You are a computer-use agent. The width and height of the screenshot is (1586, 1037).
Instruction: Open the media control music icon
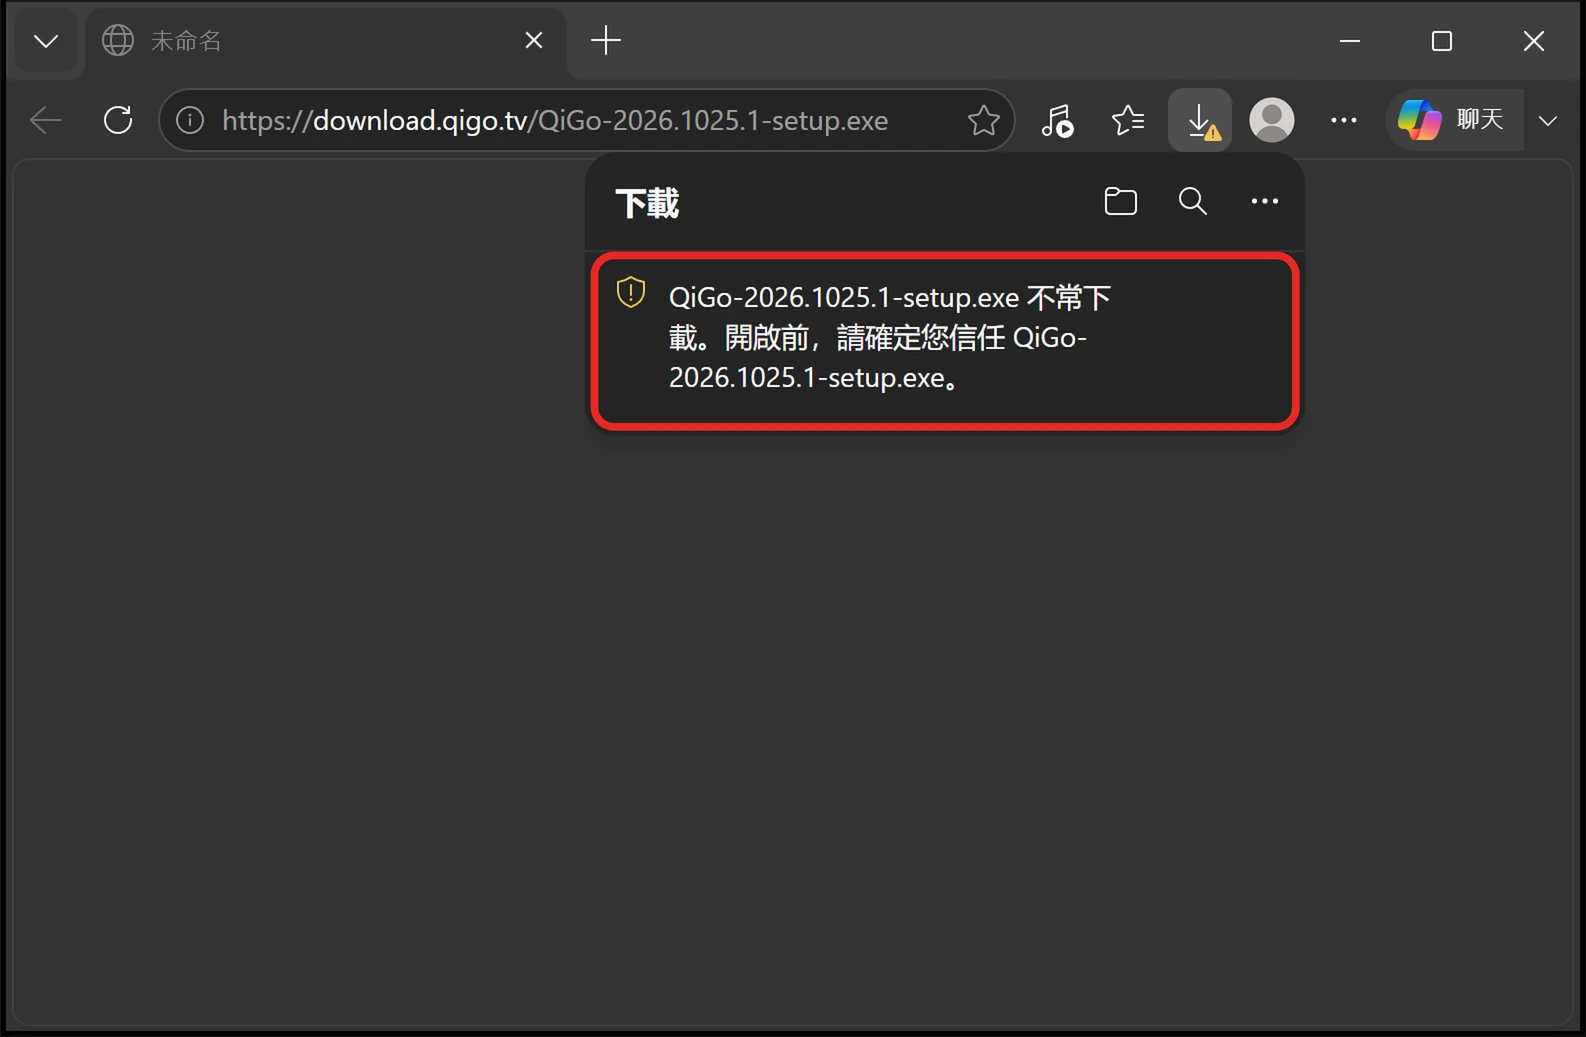click(x=1057, y=120)
